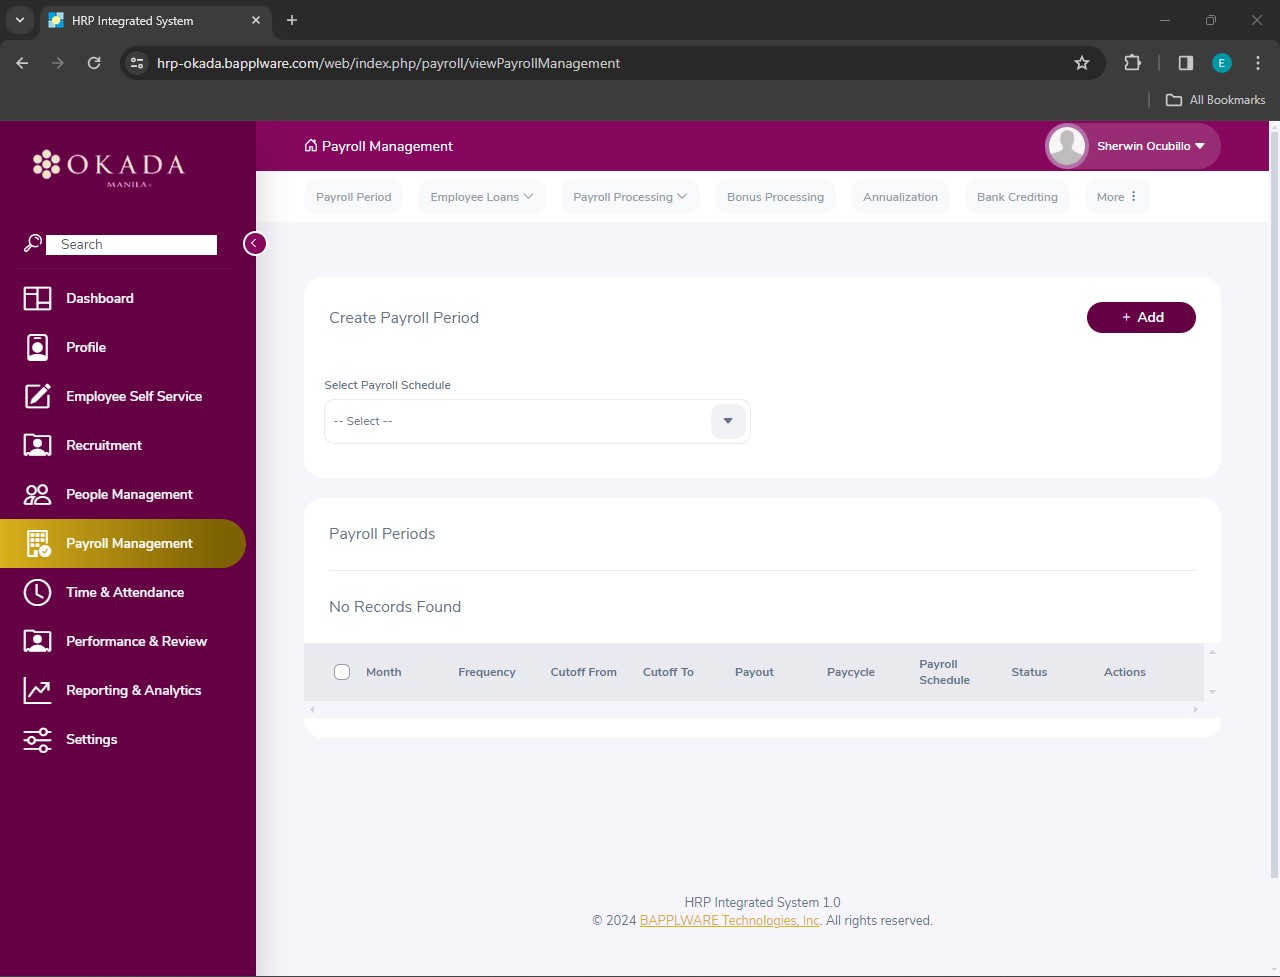This screenshot has width=1280, height=977.
Task: Collapse the sidebar with arrow button
Action: [255, 243]
